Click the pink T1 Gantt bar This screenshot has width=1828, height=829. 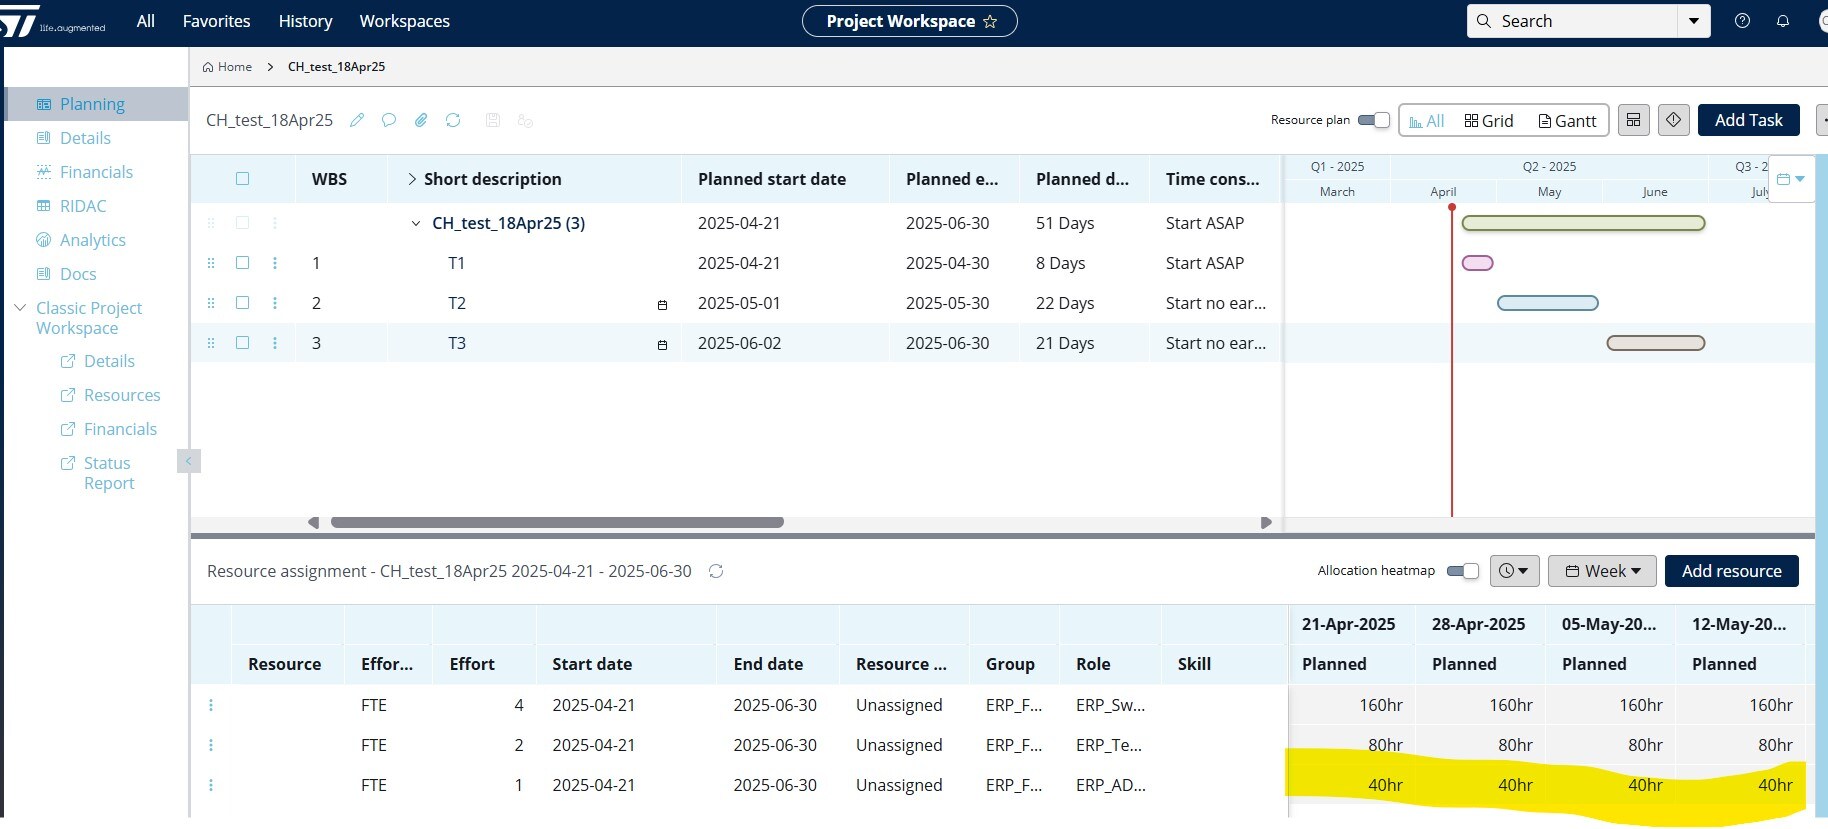click(1477, 263)
